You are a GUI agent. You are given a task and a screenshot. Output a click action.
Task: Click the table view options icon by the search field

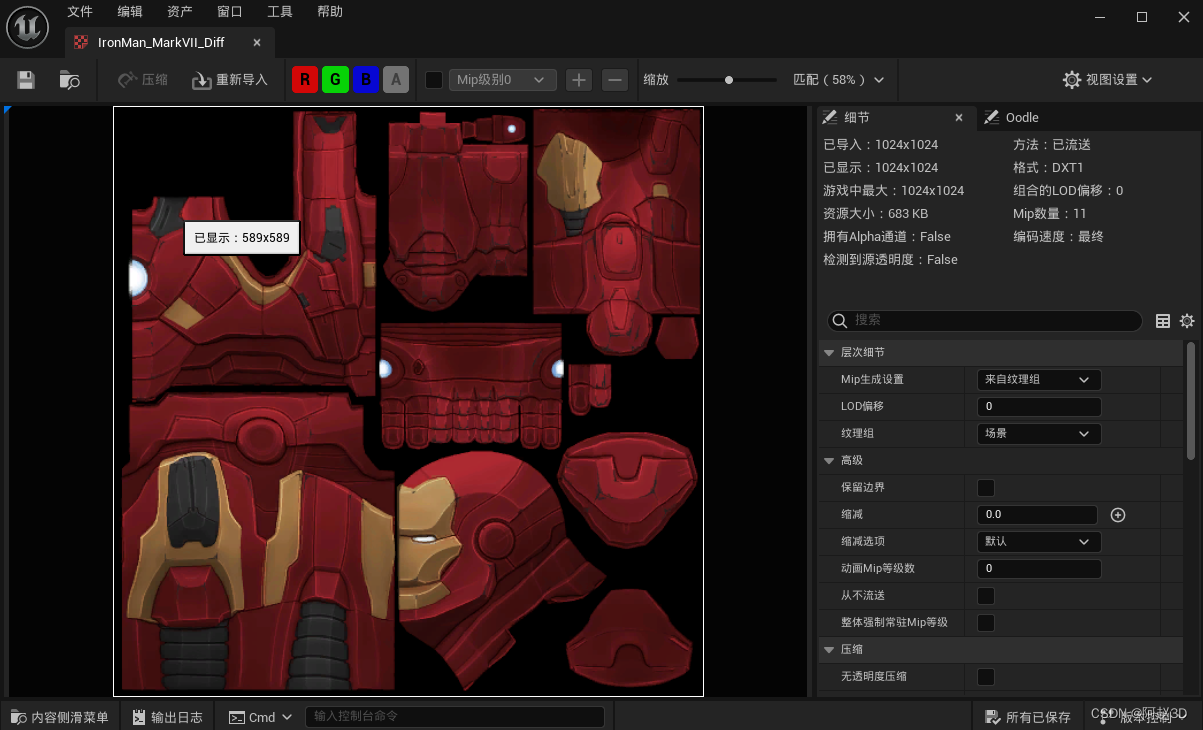click(x=1163, y=321)
